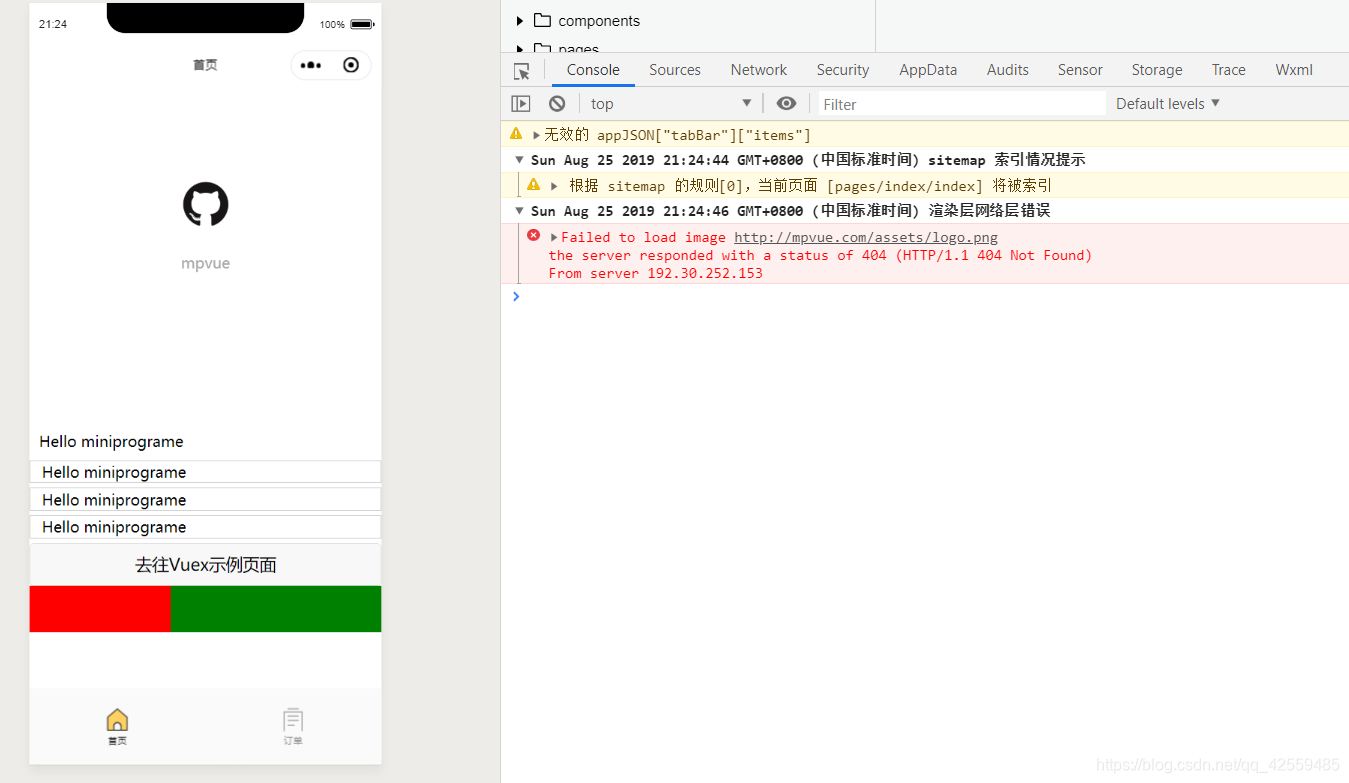Click the console prompt input line
The image size is (1349, 783).
click(x=930, y=297)
